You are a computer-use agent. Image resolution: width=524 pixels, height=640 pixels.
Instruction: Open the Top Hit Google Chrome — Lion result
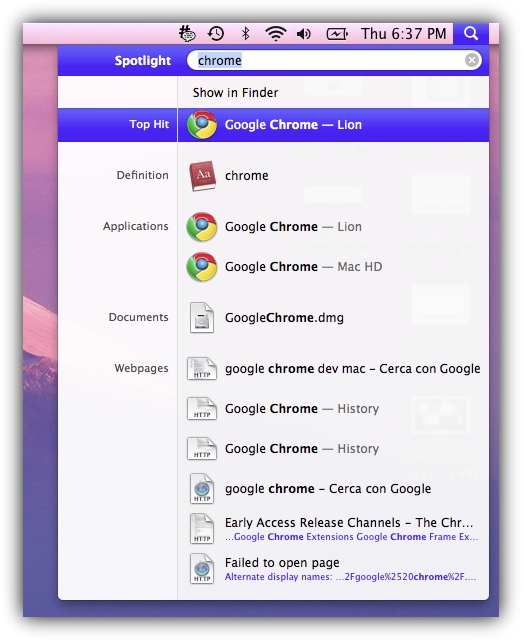(x=273, y=125)
